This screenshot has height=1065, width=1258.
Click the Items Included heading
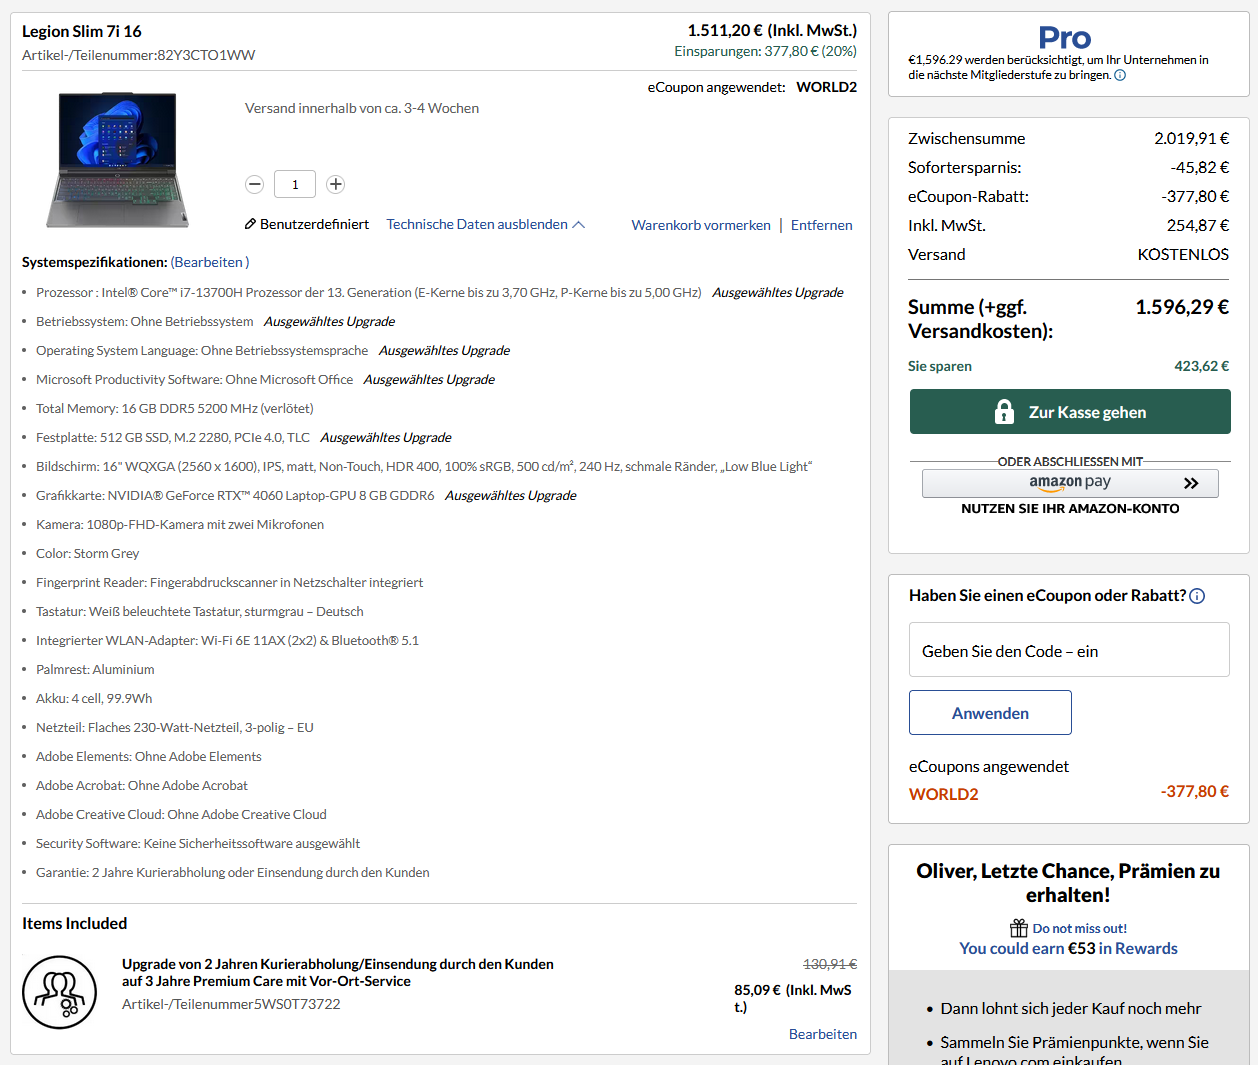click(x=75, y=924)
